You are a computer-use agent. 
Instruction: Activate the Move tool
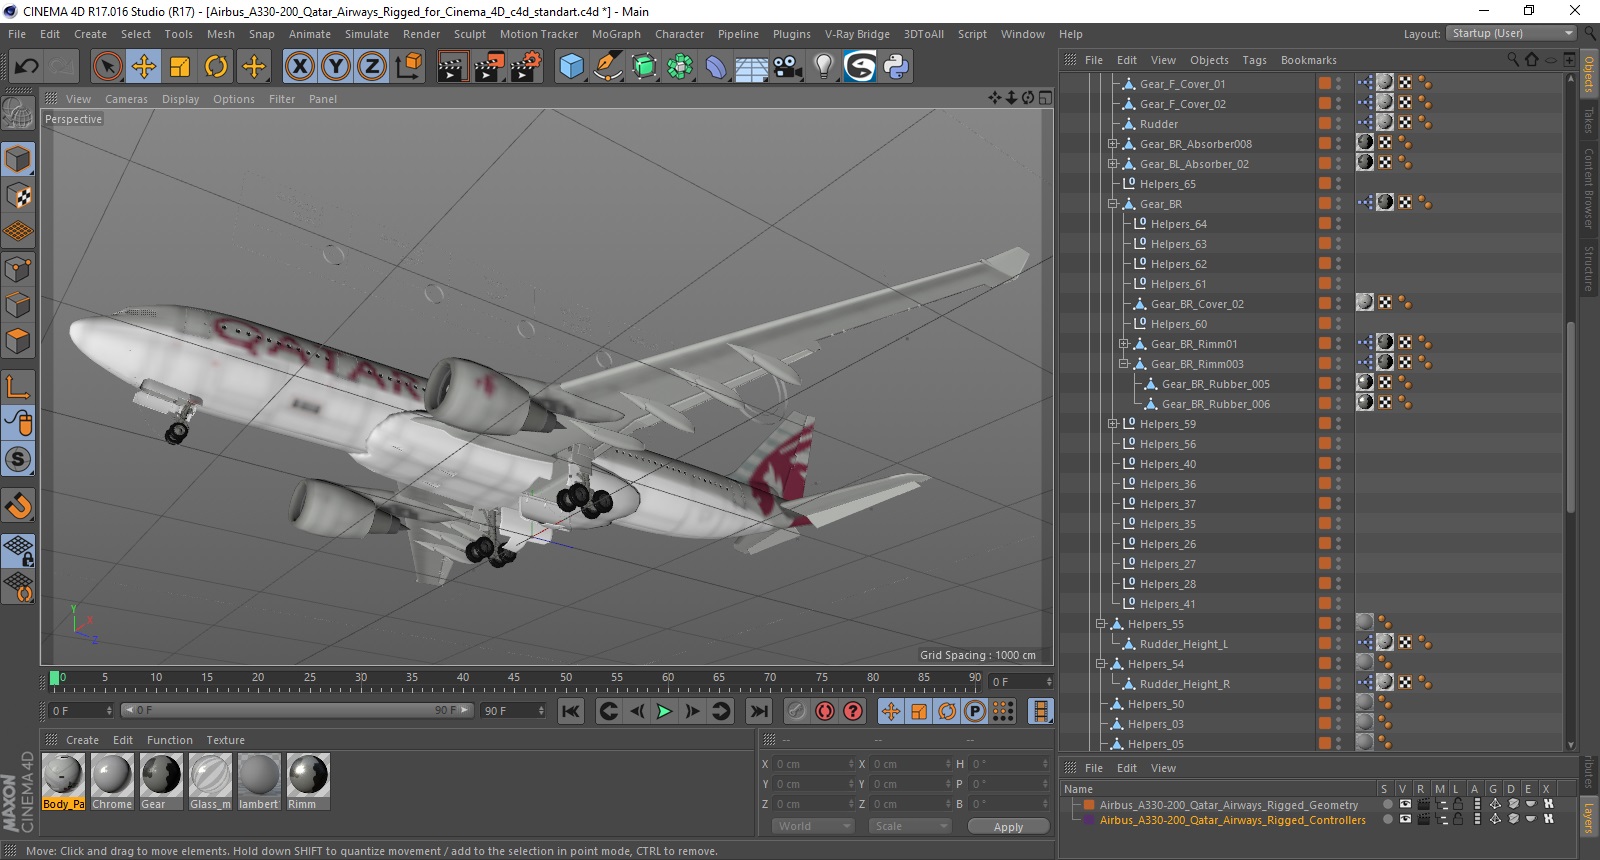[144, 67]
